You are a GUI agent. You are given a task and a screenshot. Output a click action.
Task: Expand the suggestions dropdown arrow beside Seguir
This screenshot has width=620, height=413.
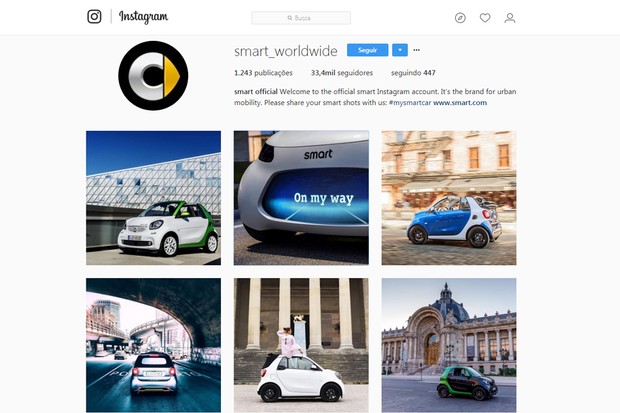click(400, 50)
